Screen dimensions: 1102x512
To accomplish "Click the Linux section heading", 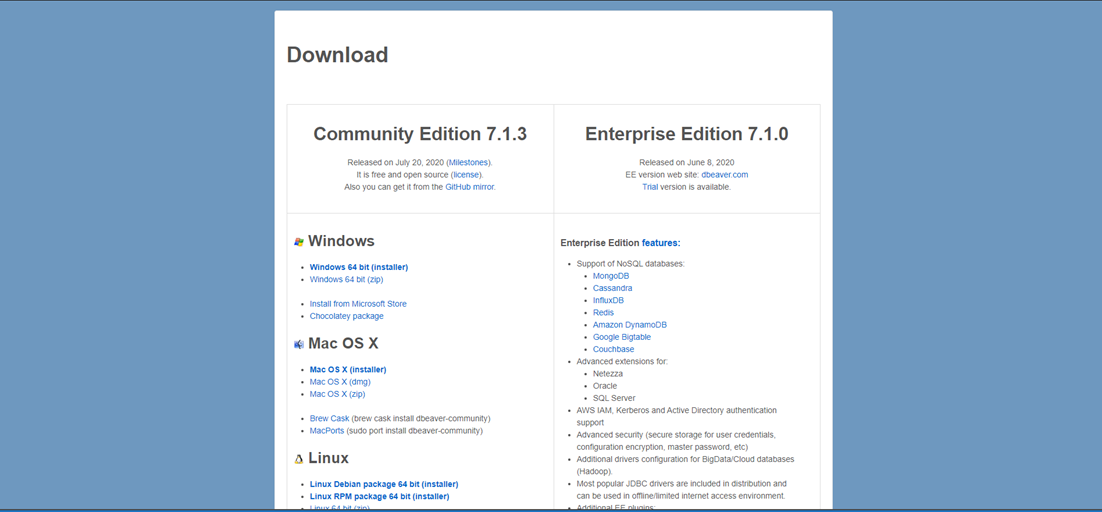I will click(x=328, y=458).
